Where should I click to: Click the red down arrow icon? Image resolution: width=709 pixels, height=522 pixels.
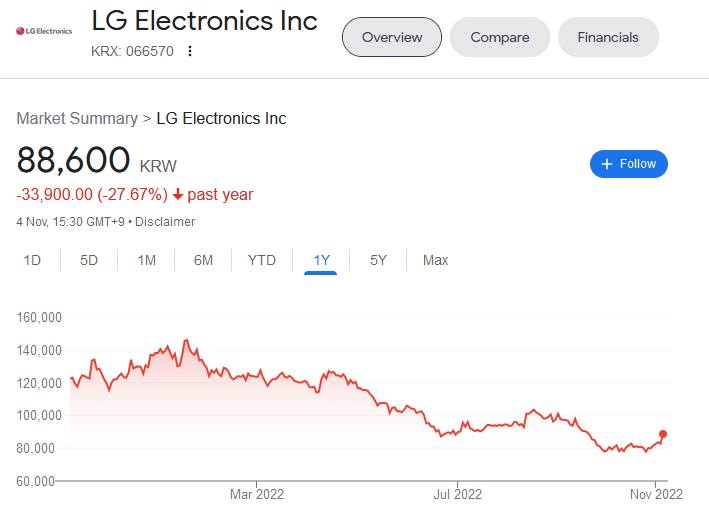(x=178, y=195)
